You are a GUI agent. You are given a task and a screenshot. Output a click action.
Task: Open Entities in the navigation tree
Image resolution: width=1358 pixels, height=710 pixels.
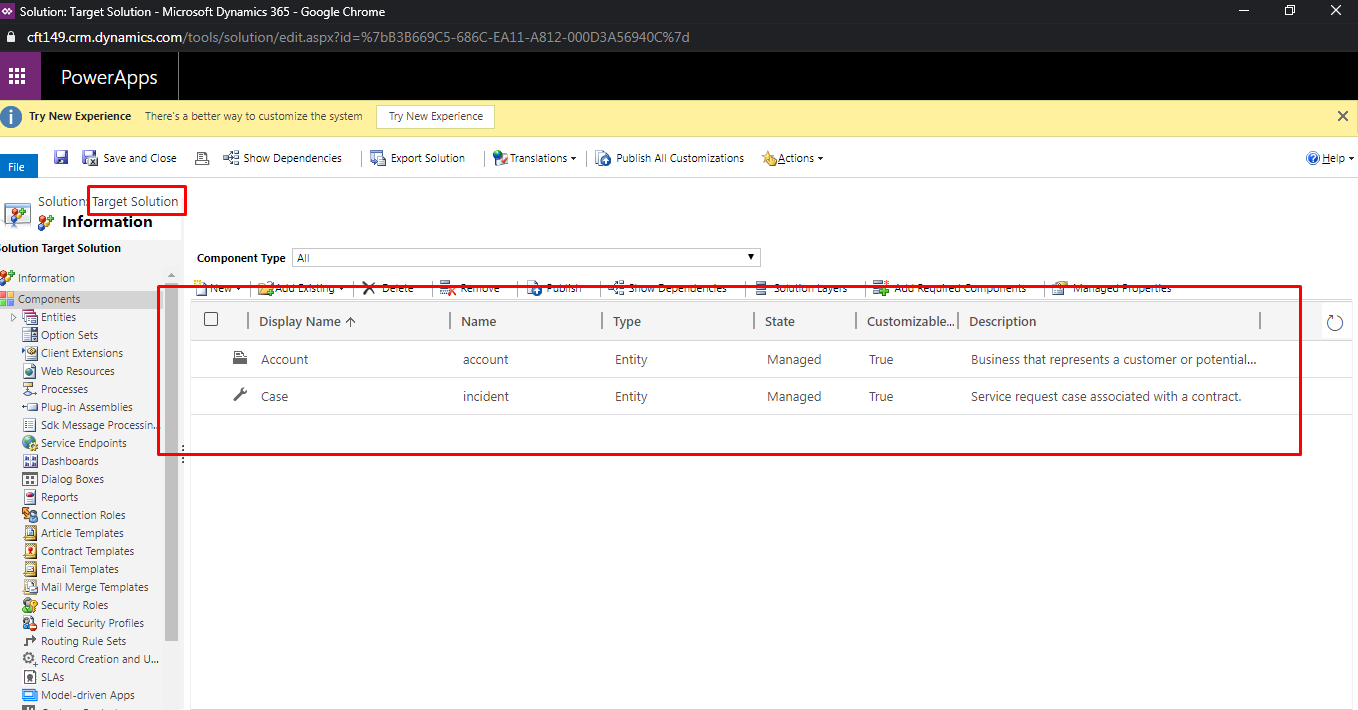[58, 317]
